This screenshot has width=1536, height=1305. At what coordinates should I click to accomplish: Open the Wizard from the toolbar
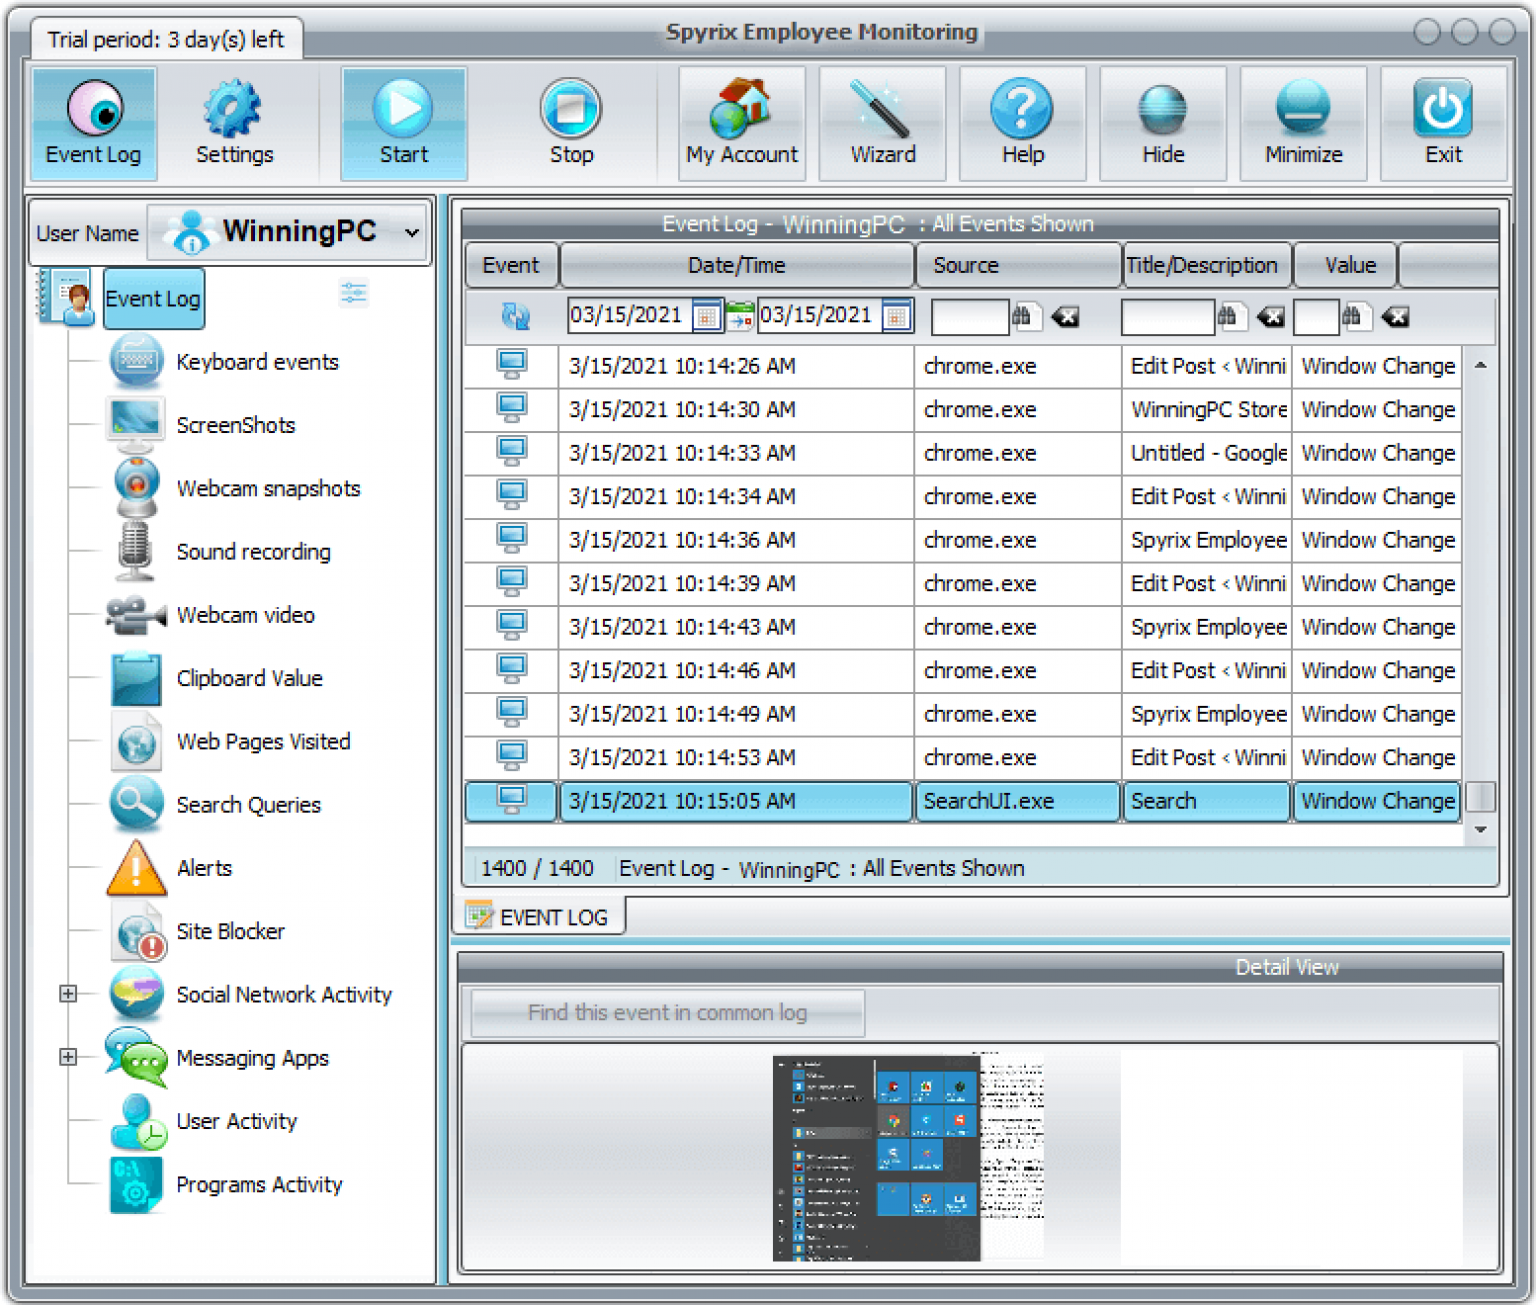881,120
